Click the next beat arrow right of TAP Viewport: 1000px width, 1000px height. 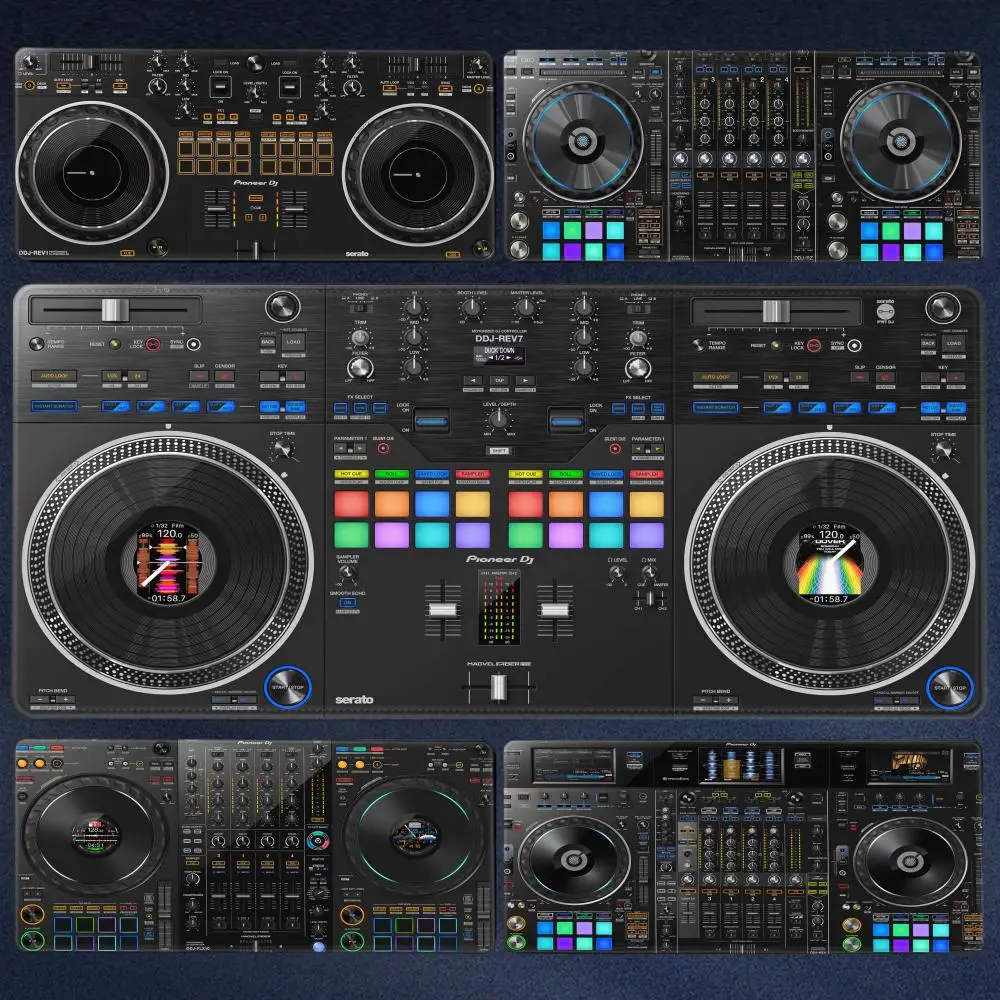click(x=525, y=381)
